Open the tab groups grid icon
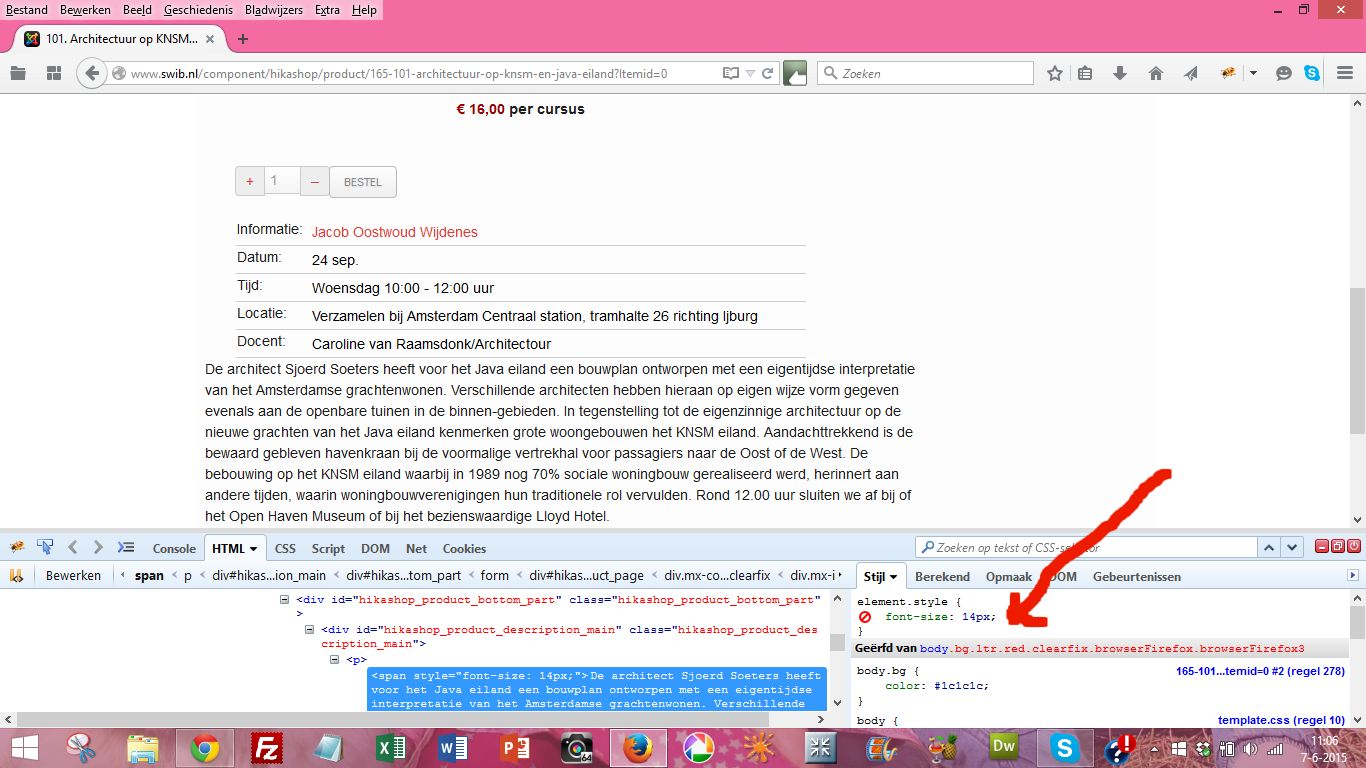Image resolution: width=1366 pixels, height=768 pixels. tap(54, 73)
